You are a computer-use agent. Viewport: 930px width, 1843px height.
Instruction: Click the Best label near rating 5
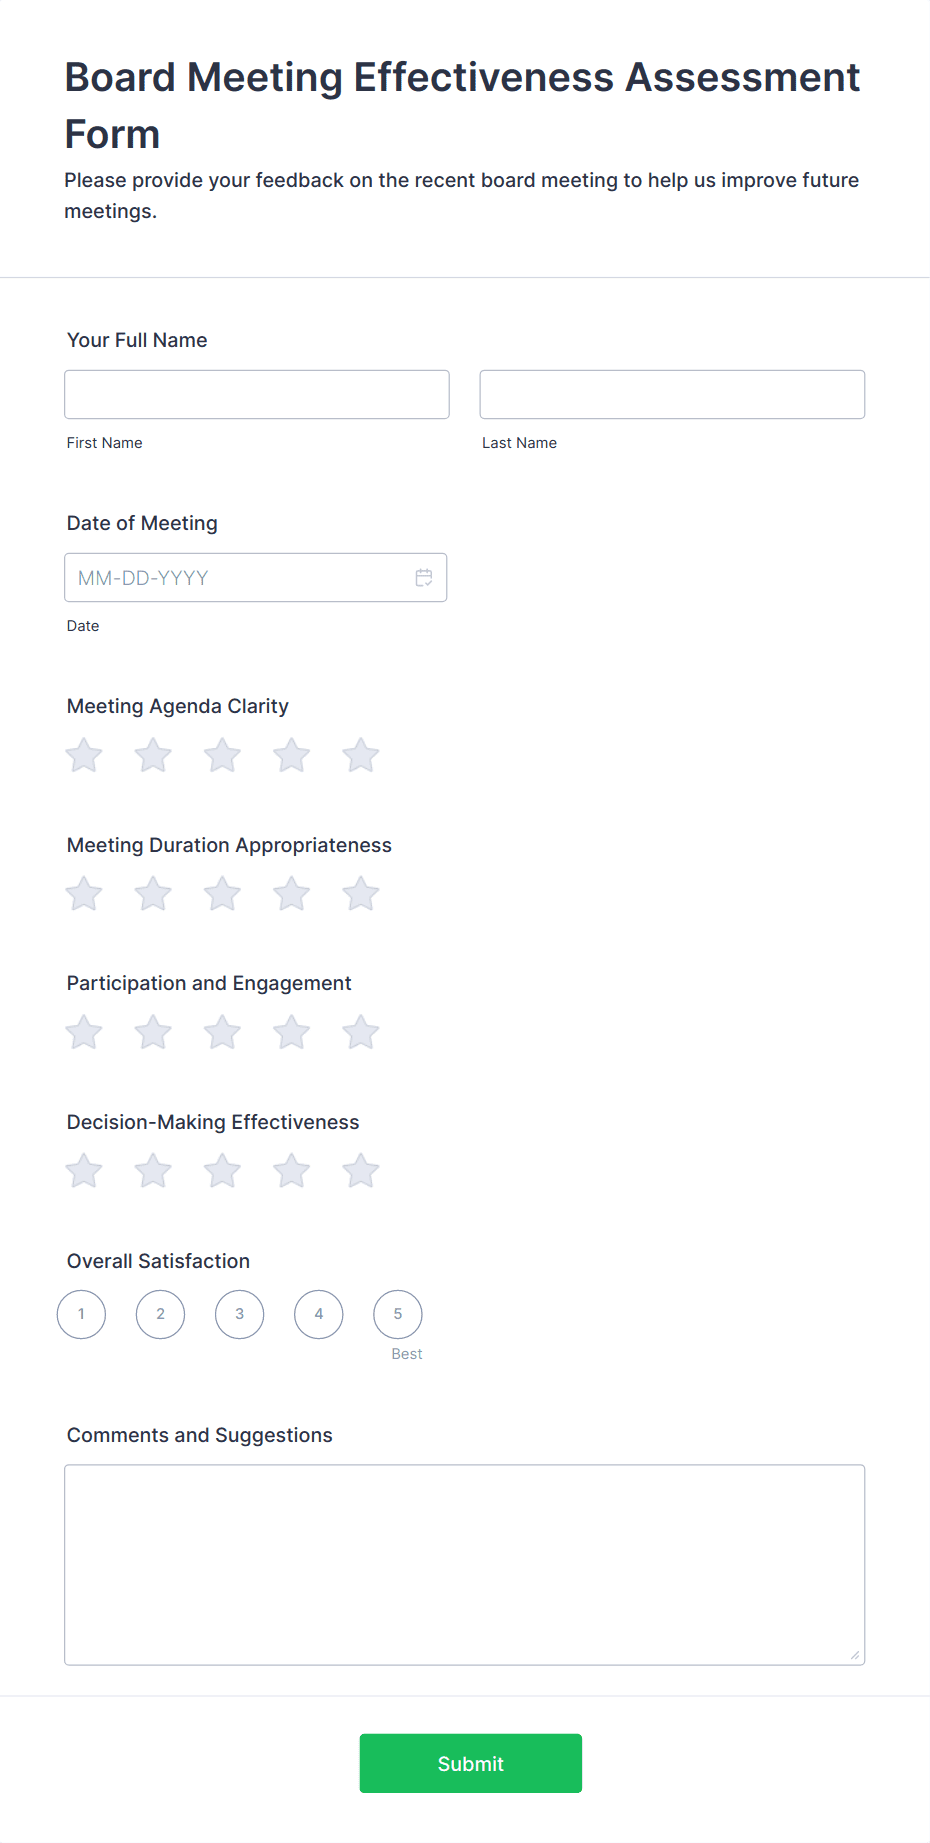(406, 1353)
